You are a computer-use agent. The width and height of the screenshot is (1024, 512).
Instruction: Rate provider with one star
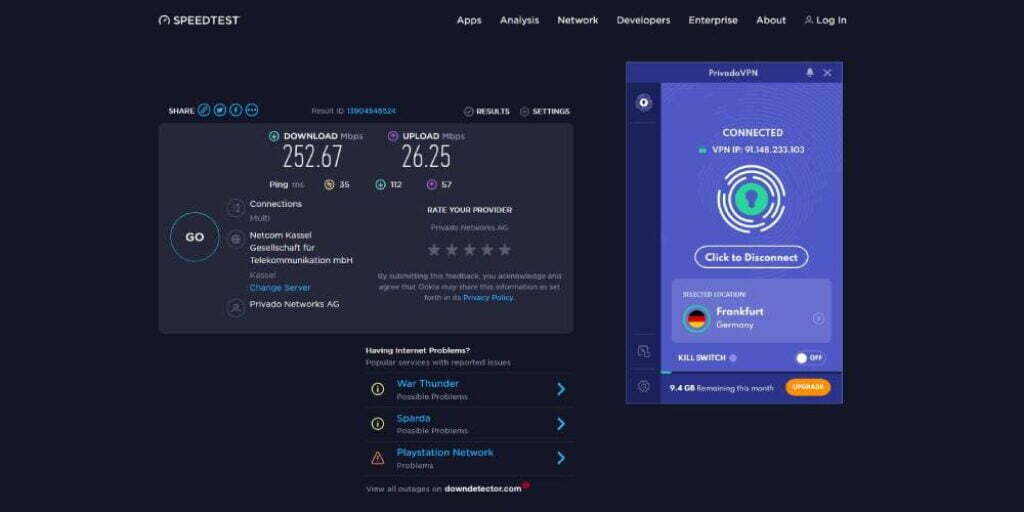(434, 250)
